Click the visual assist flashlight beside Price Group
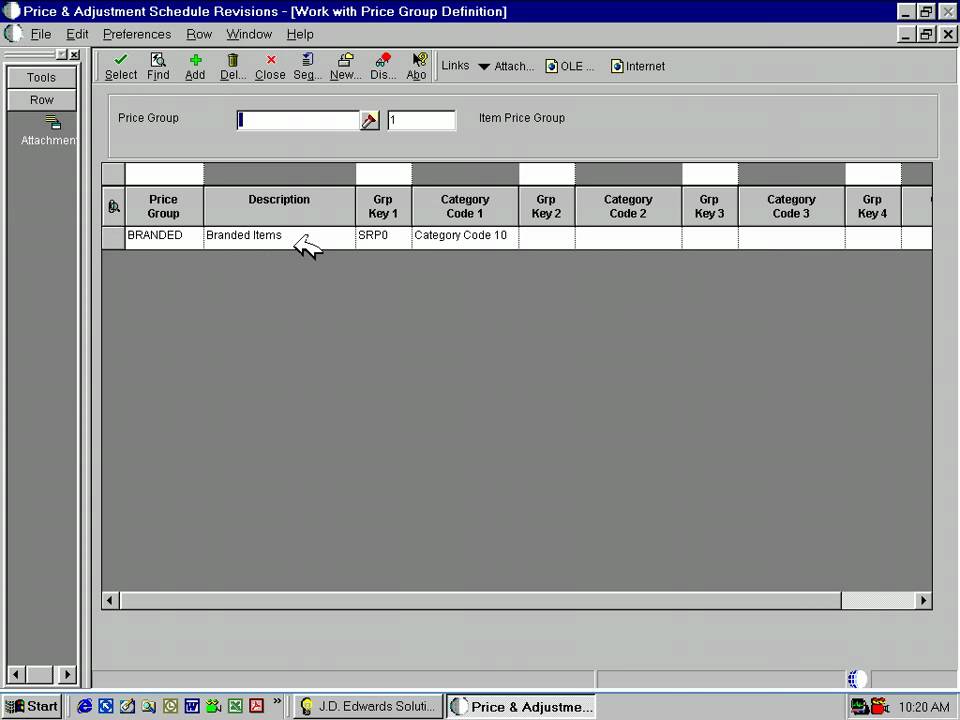 [x=370, y=120]
